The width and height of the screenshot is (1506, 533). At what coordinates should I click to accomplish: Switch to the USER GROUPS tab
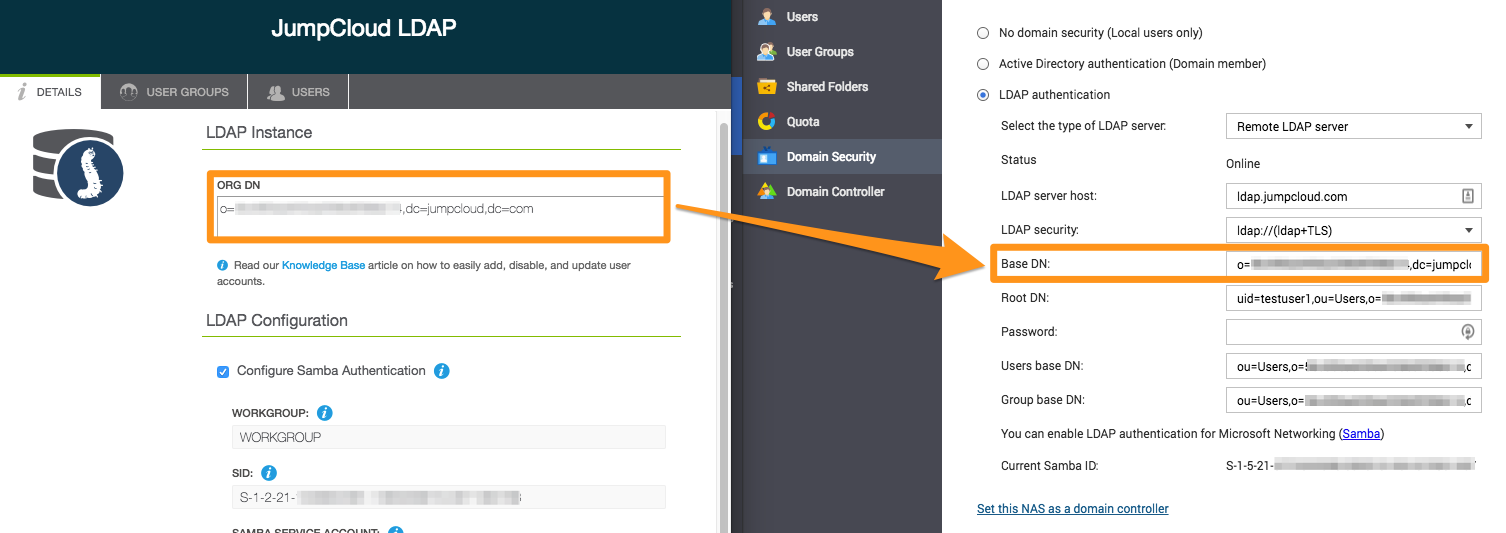click(174, 92)
